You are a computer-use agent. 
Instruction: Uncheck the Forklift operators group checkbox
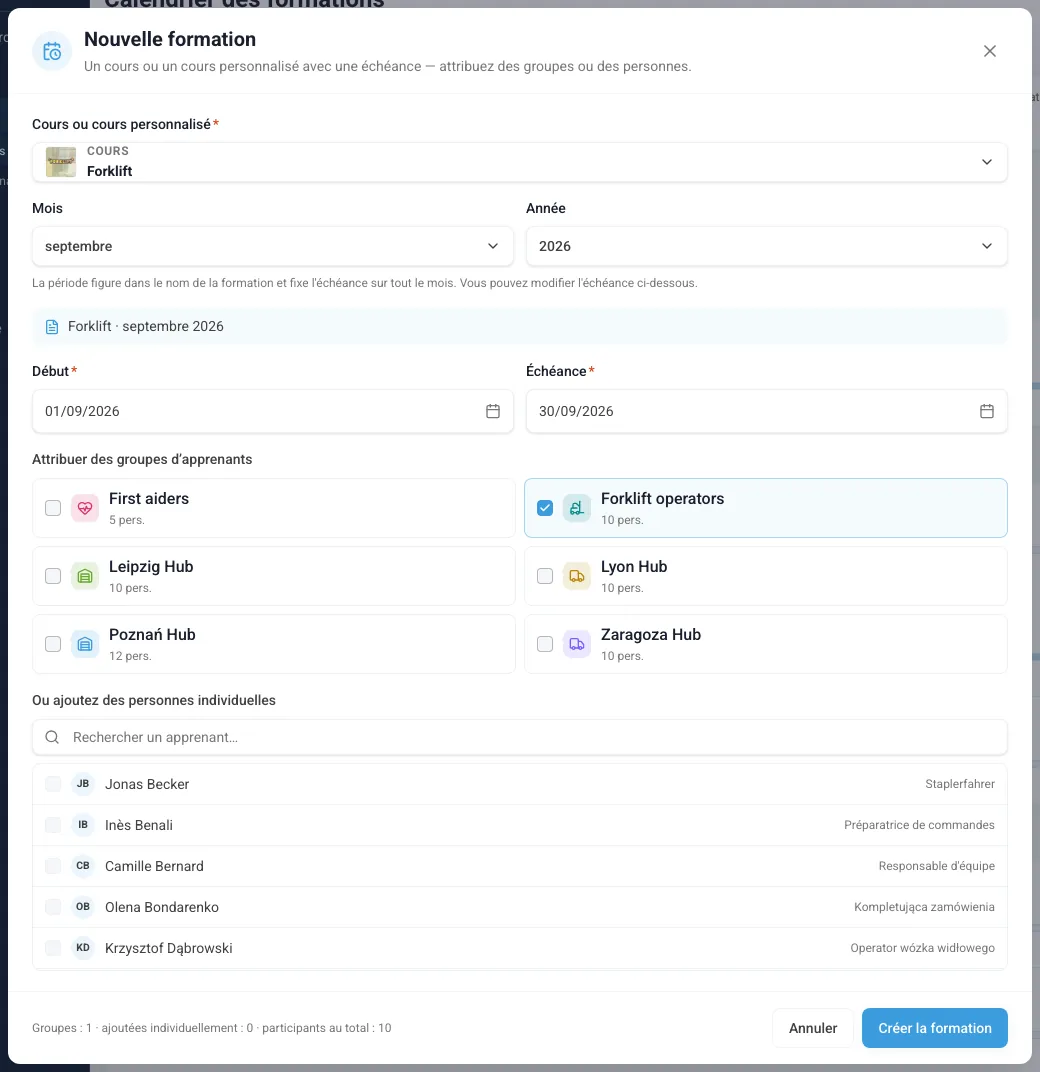(545, 508)
